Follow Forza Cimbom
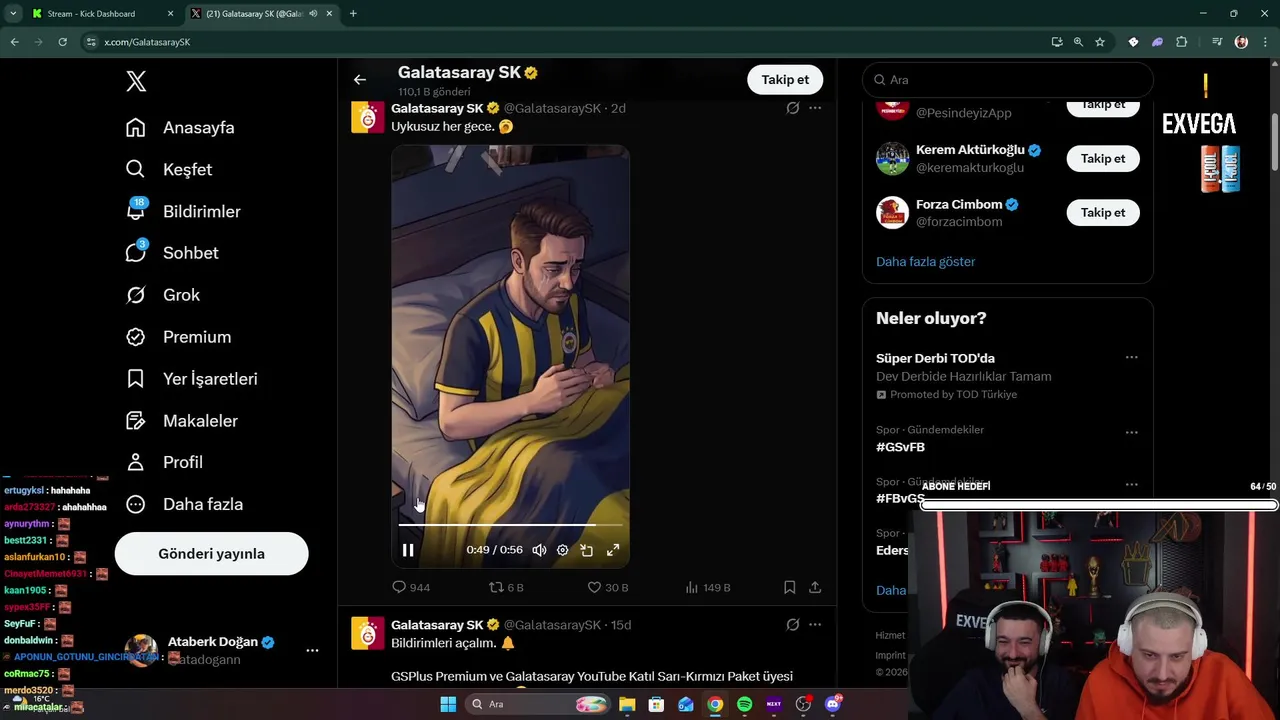The image size is (1280, 720). click(x=1103, y=213)
